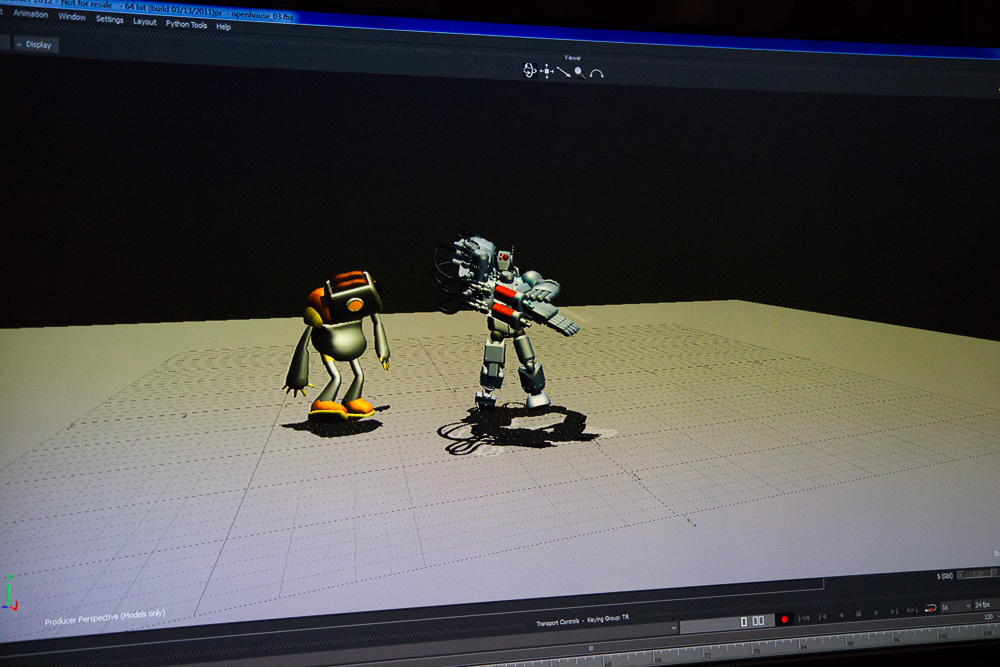The height and width of the screenshot is (667, 1000).
Task: Click the XYZ axis indicator in viewport
Action: (10, 592)
